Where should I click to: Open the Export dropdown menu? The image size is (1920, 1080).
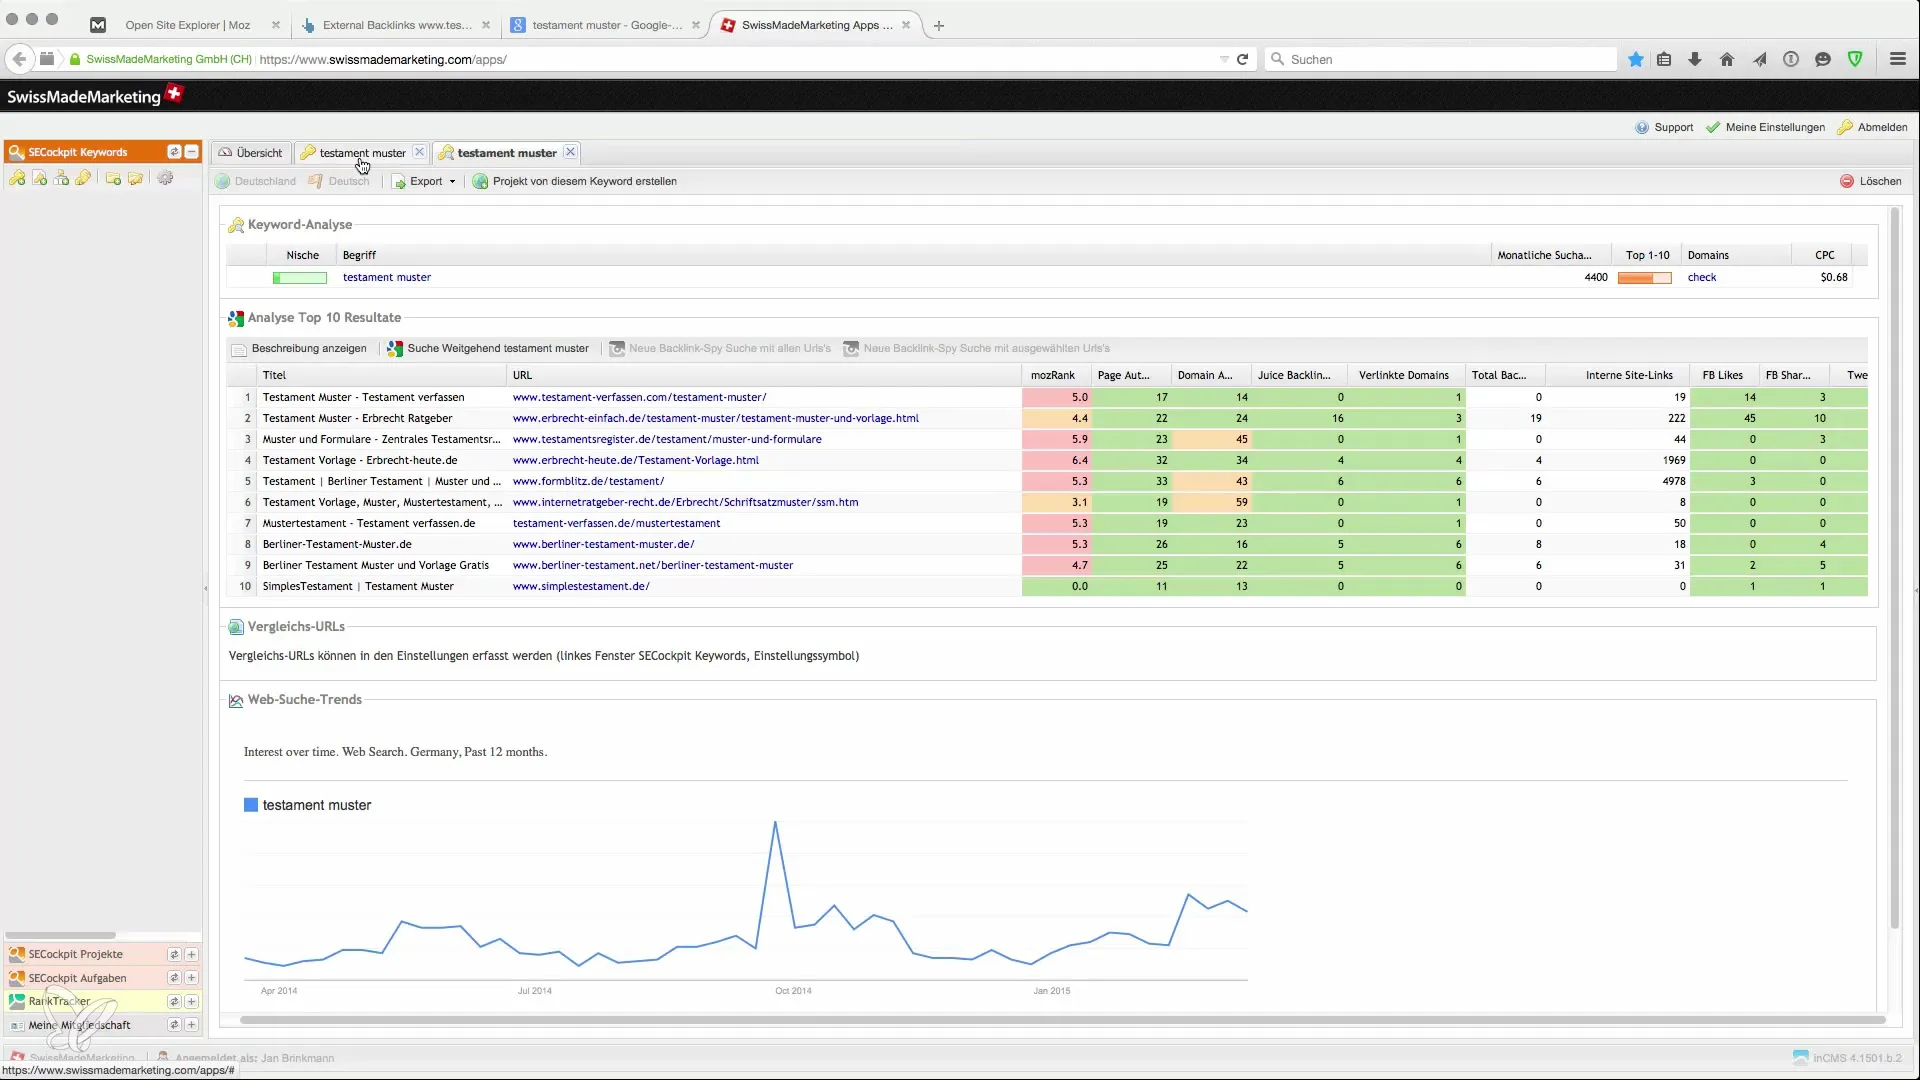424,181
